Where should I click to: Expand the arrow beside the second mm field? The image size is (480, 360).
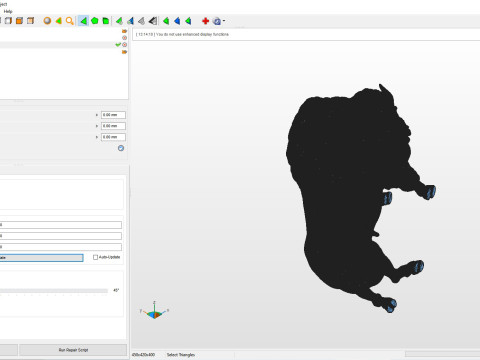(x=97, y=126)
